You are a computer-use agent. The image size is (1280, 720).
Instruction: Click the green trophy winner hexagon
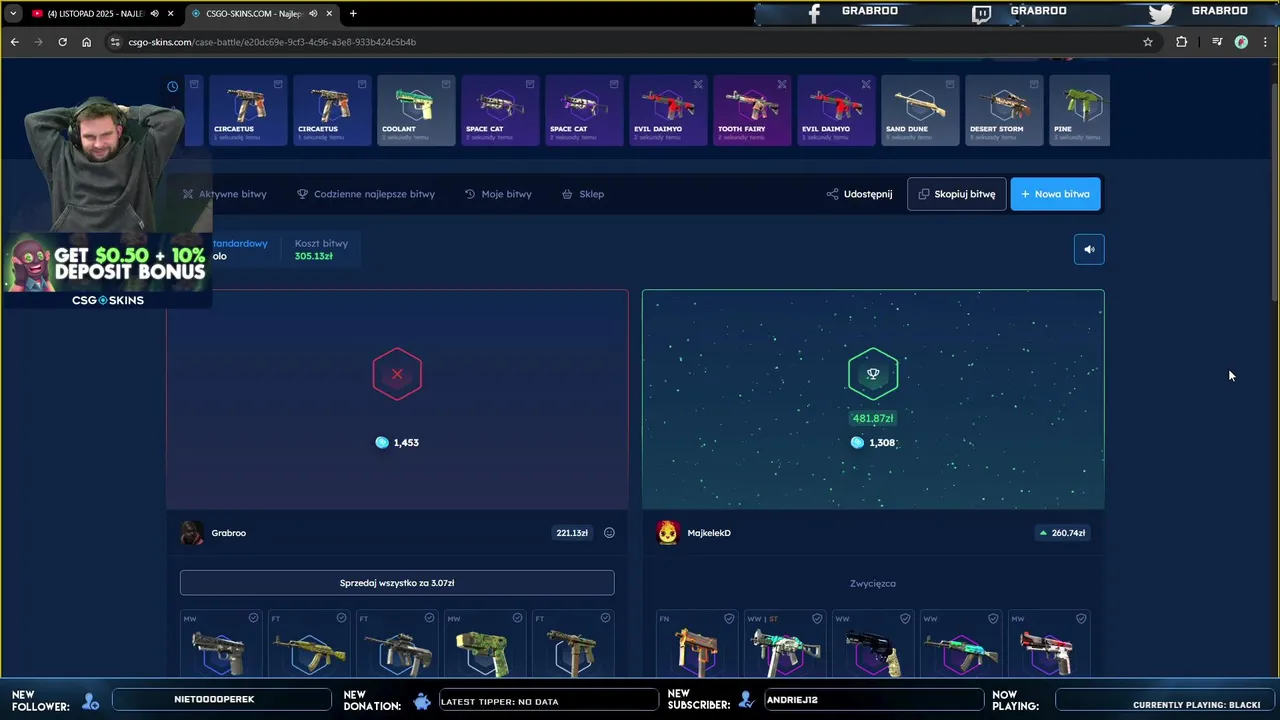point(873,374)
